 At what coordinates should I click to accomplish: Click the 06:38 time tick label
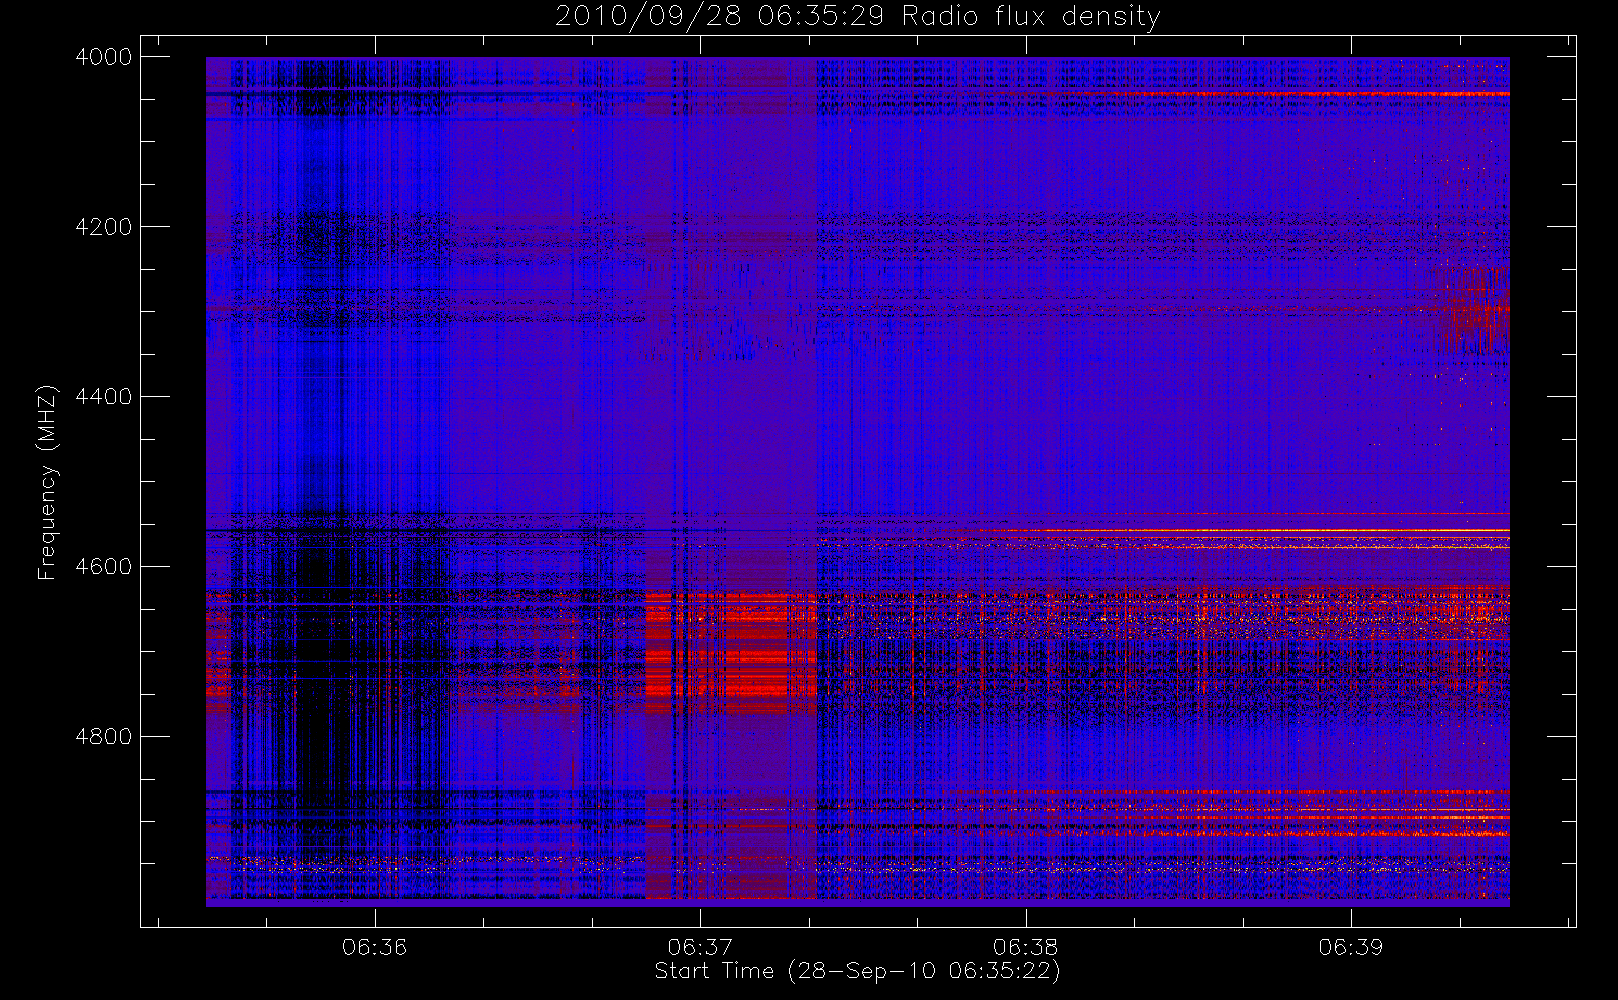pos(1026,947)
